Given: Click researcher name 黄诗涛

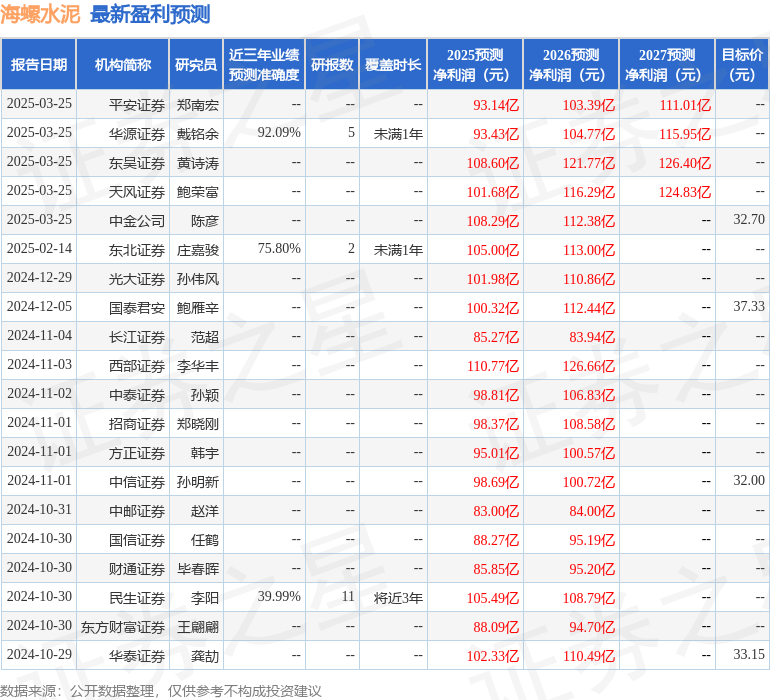Looking at the screenshot, I should pyautogui.click(x=198, y=163).
